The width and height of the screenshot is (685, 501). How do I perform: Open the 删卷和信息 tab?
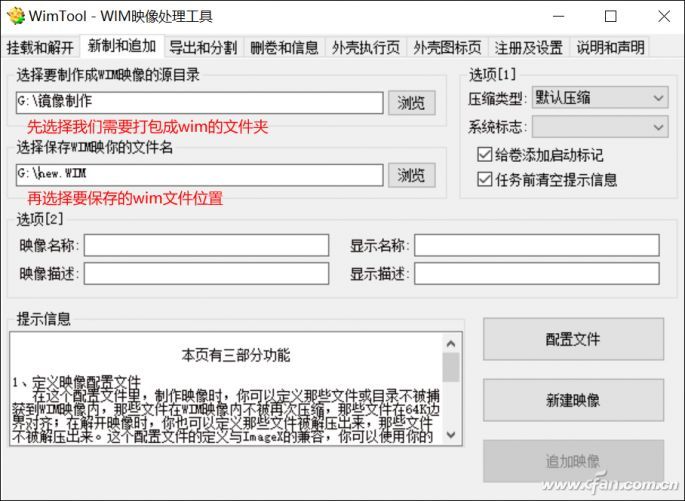click(284, 47)
